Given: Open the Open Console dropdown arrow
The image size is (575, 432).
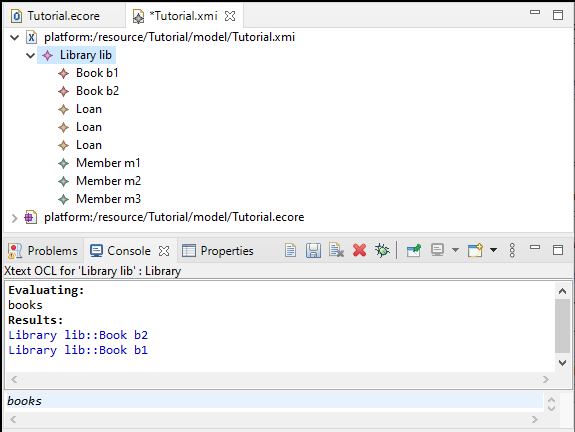Looking at the screenshot, I should tap(494, 250).
